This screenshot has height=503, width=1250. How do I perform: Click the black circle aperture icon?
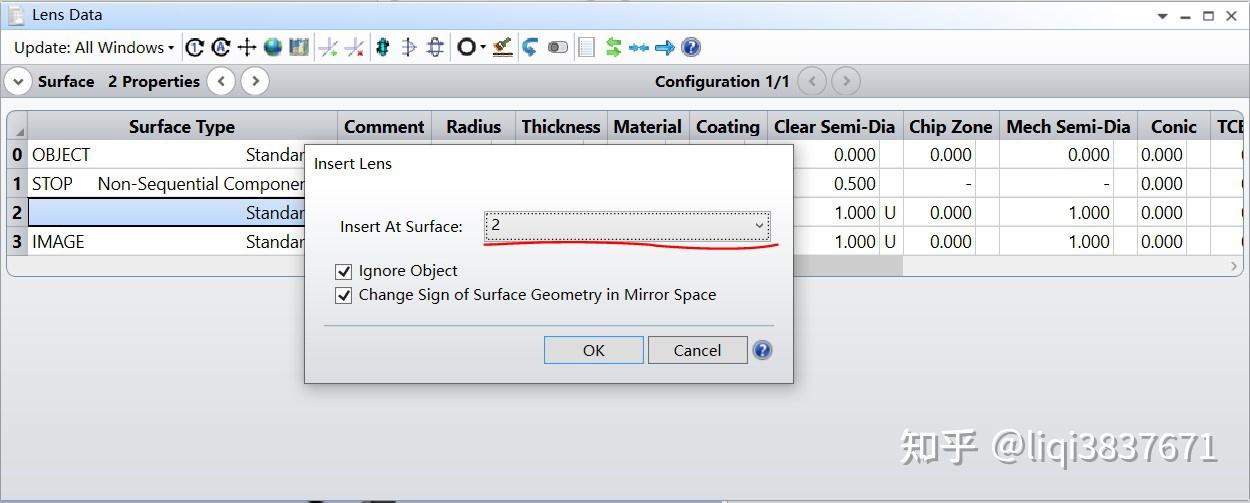click(x=466, y=47)
